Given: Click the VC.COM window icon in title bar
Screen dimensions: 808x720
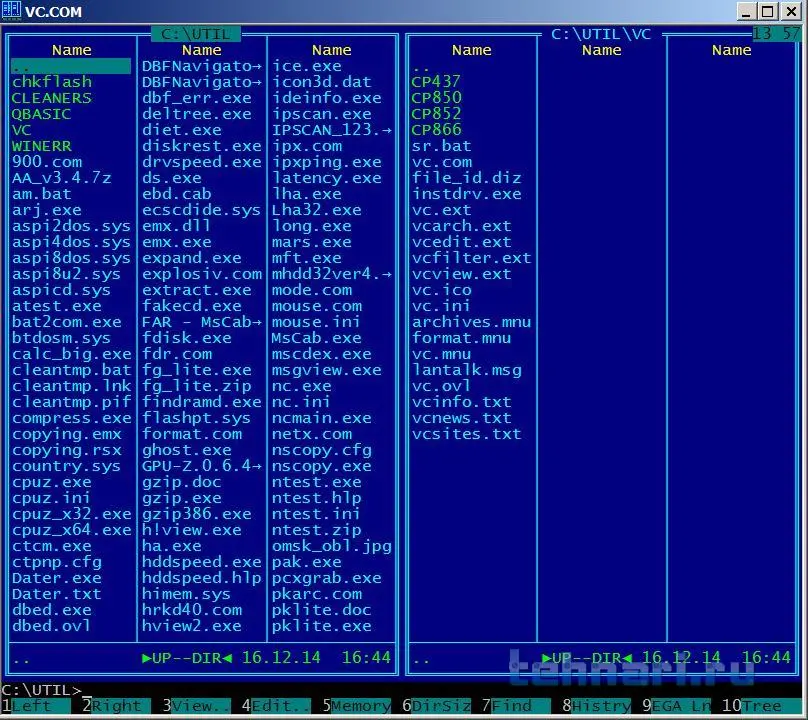Looking at the screenshot, I should tap(10, 11).
